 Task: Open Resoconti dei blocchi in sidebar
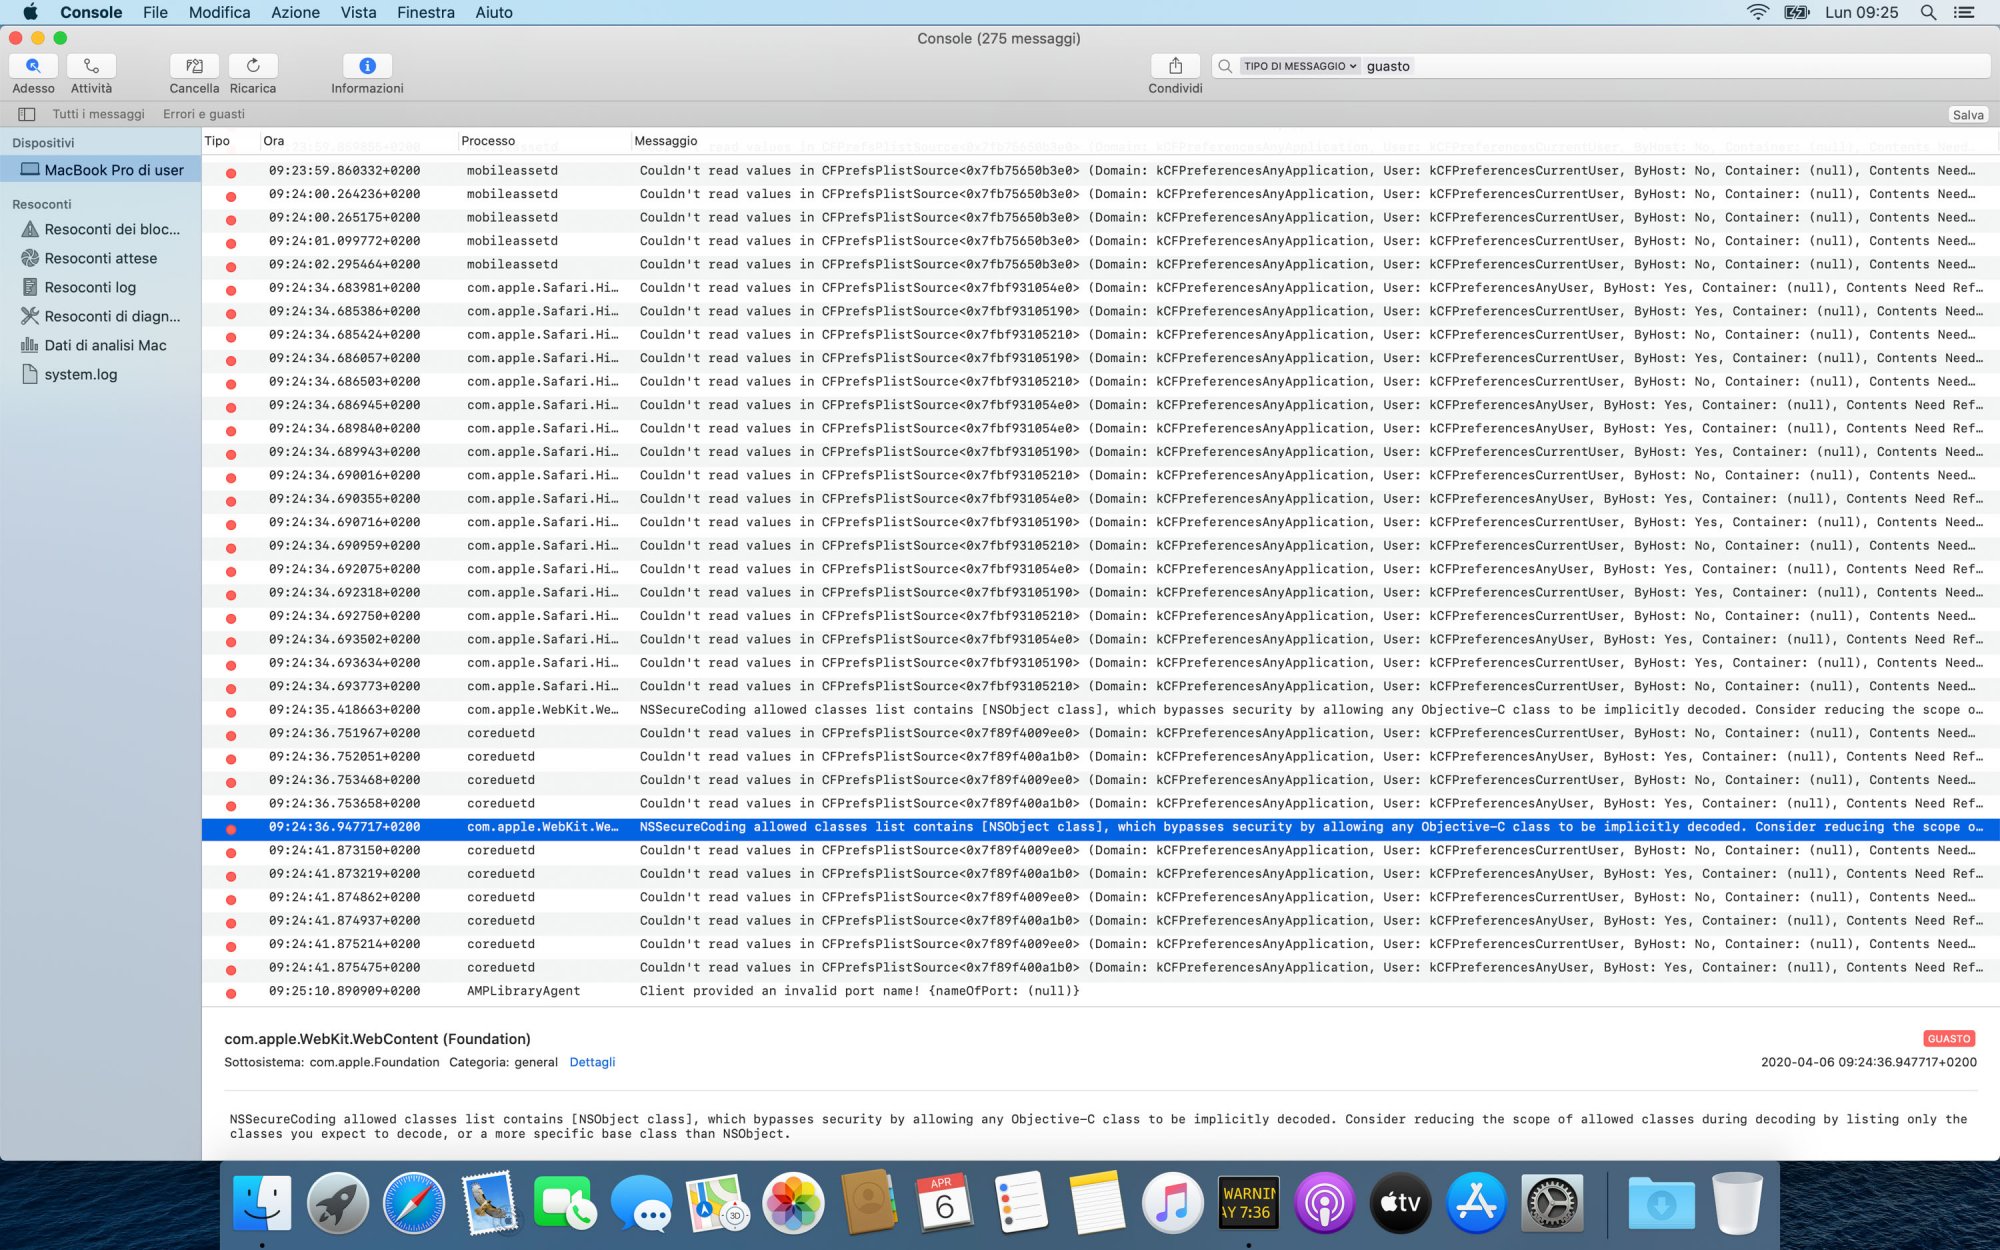100,229
